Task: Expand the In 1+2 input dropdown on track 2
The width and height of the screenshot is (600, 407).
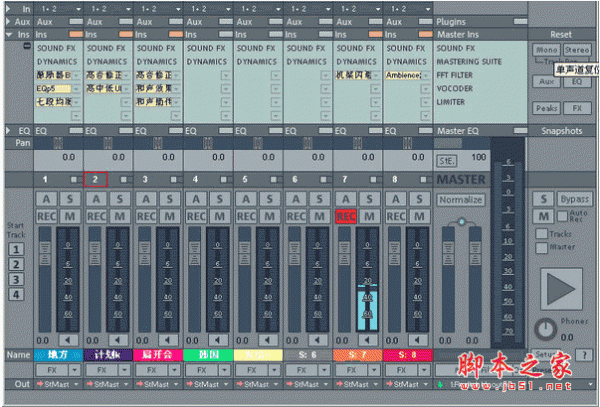Action: [x=107, y=6]
